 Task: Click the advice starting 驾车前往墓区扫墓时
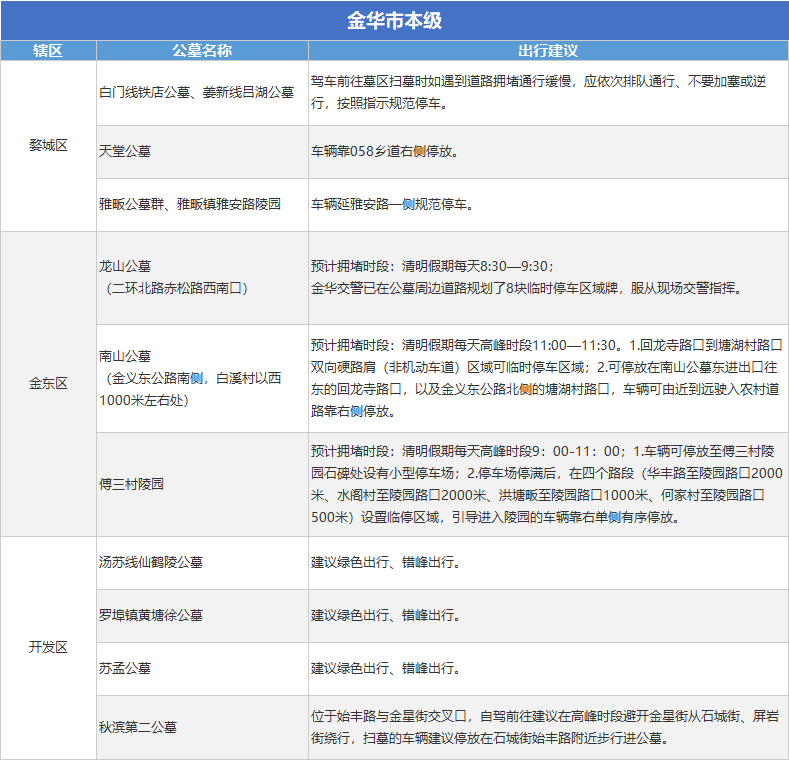[x=538, y=92]
